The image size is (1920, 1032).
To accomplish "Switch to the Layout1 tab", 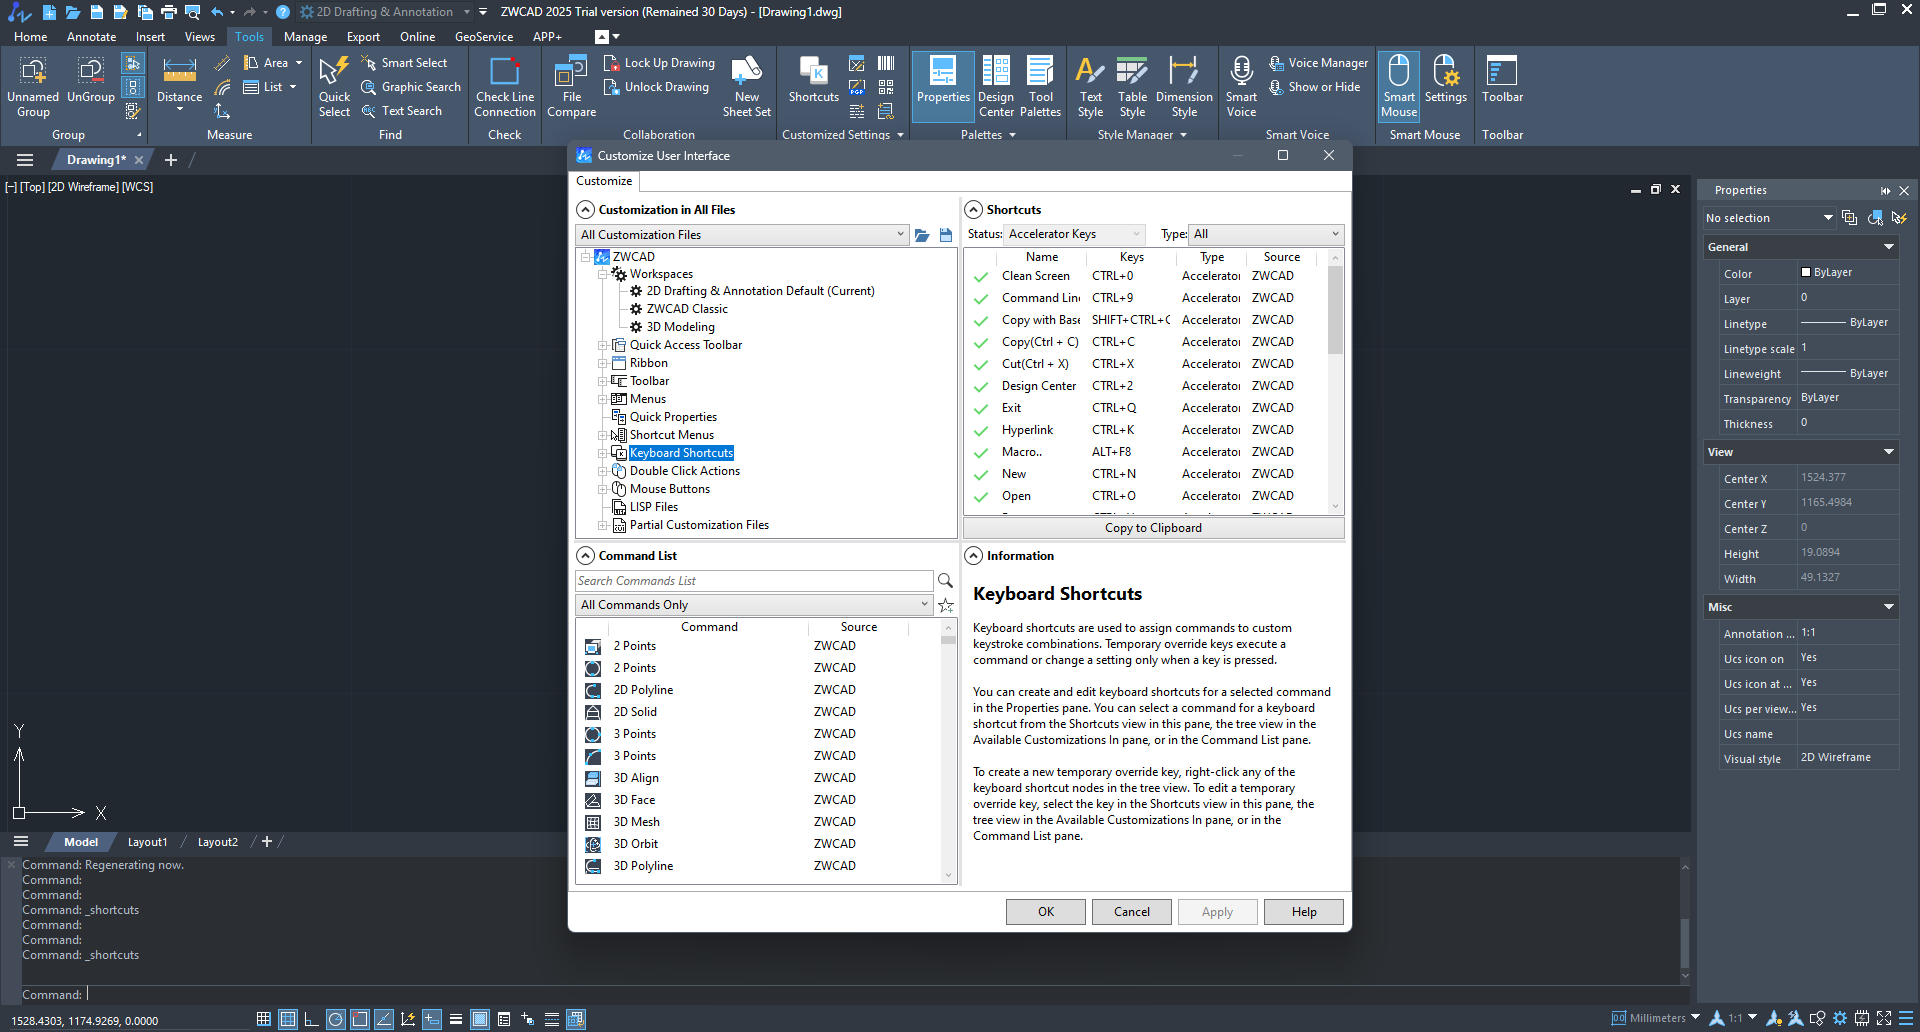I will coord(147,842).
